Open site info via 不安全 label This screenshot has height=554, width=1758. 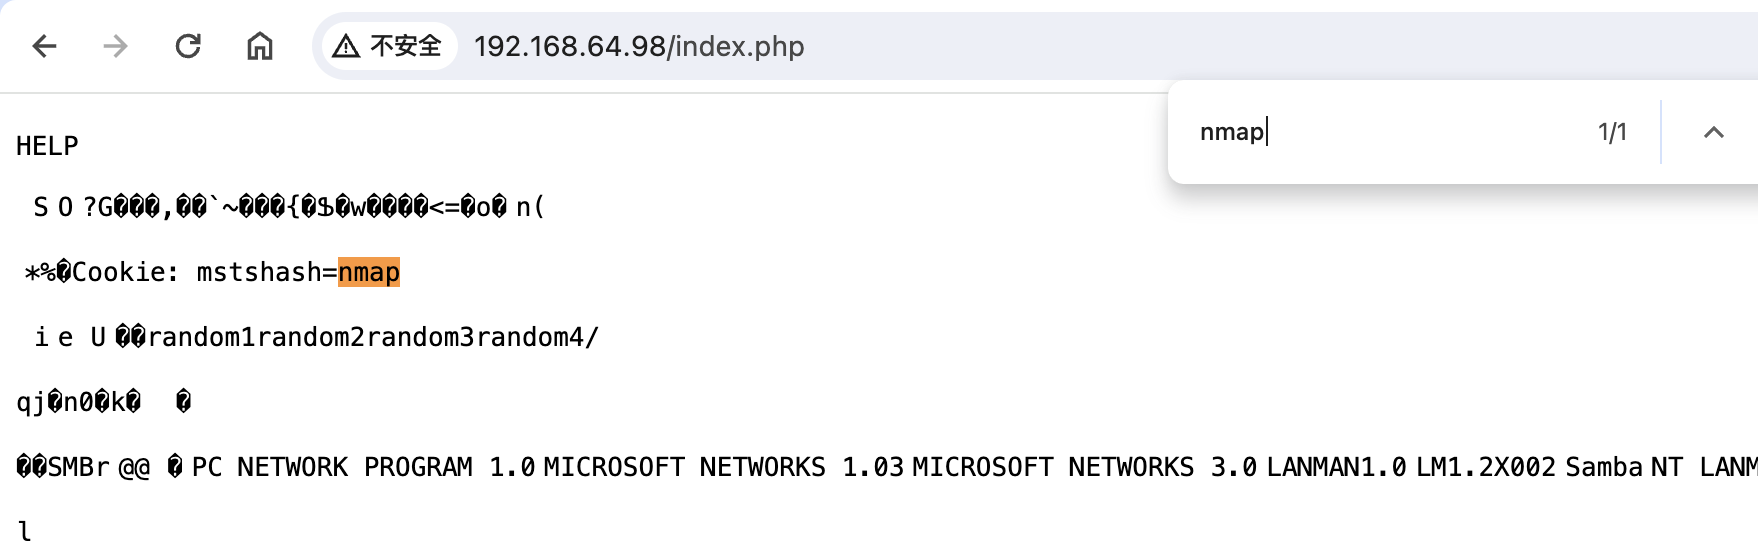pyautogui.click(x=405, y=46)
